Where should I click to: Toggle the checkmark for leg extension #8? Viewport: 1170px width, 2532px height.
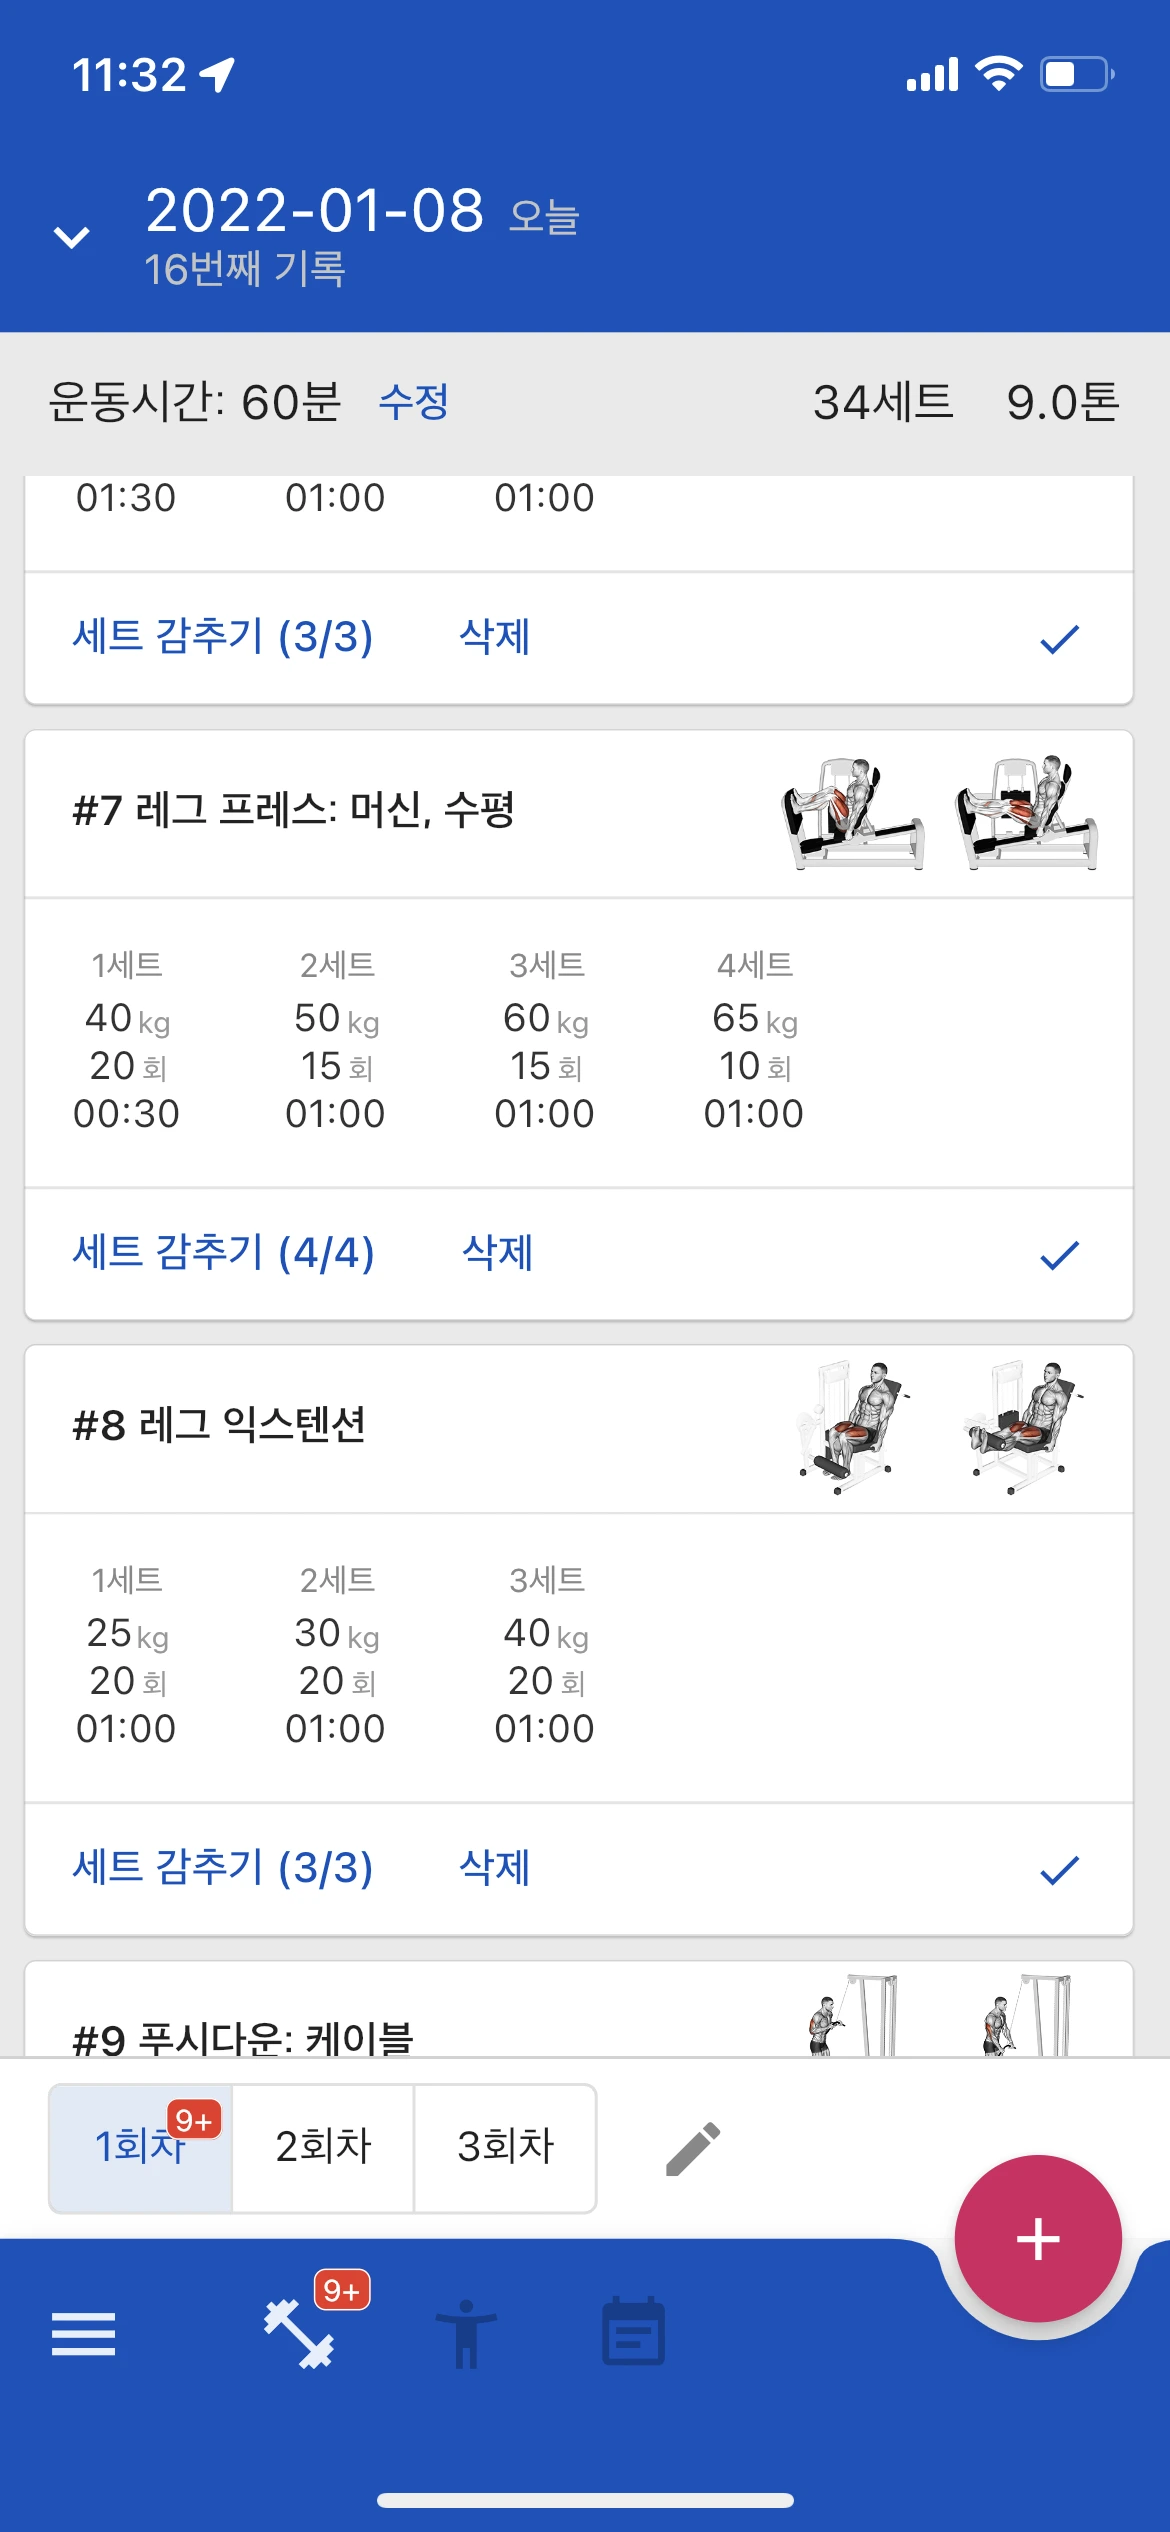[1059, 1869]
